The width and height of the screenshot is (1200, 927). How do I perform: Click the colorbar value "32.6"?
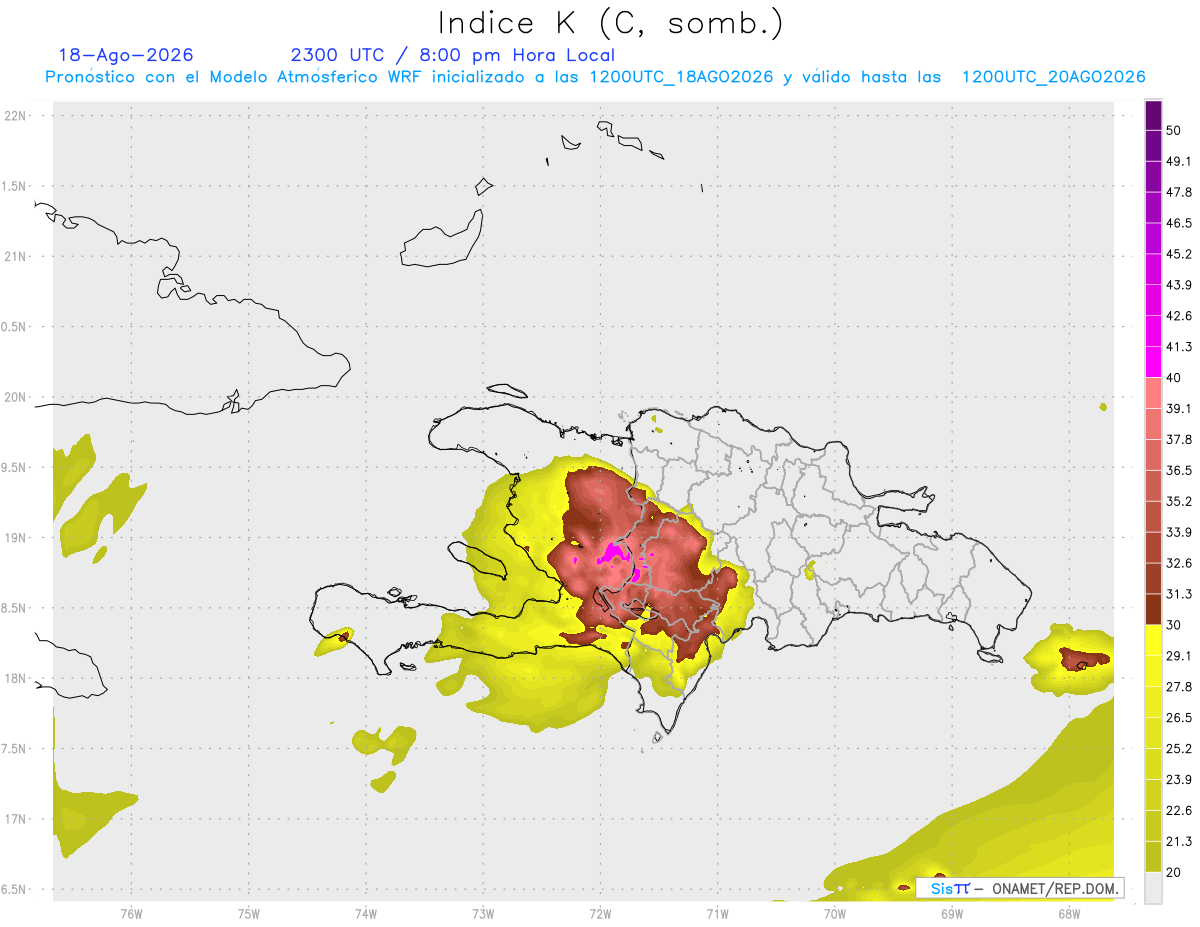[1179, 563]
